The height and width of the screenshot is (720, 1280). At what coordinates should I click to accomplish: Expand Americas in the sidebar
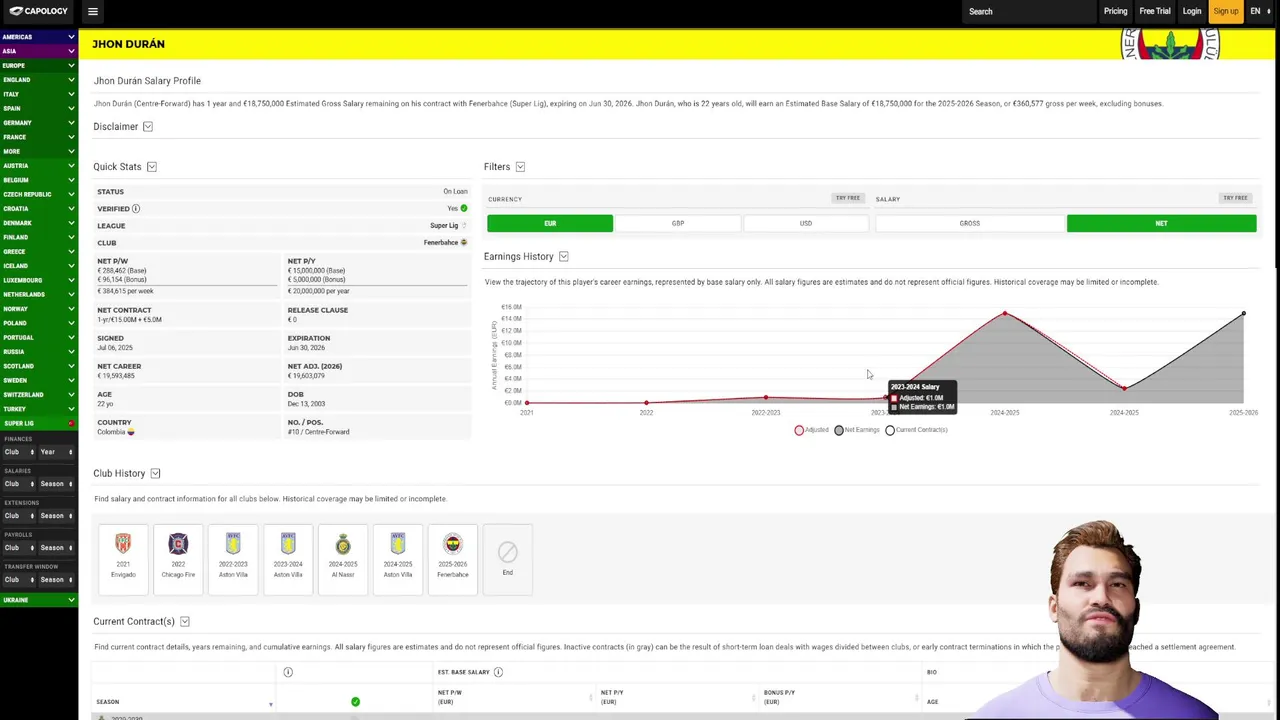coord(38,37)
